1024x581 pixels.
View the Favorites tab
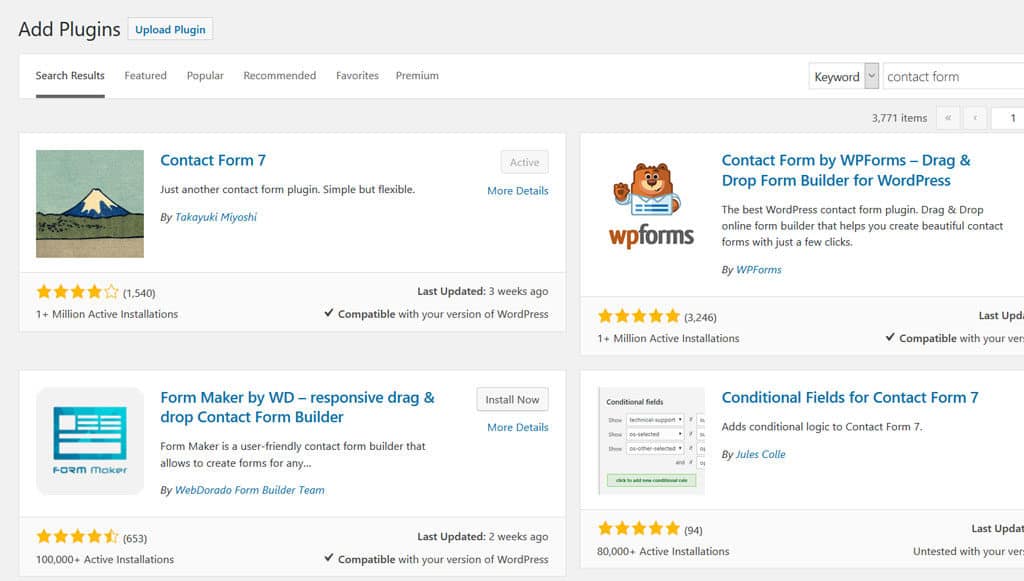tap(357, 76)
